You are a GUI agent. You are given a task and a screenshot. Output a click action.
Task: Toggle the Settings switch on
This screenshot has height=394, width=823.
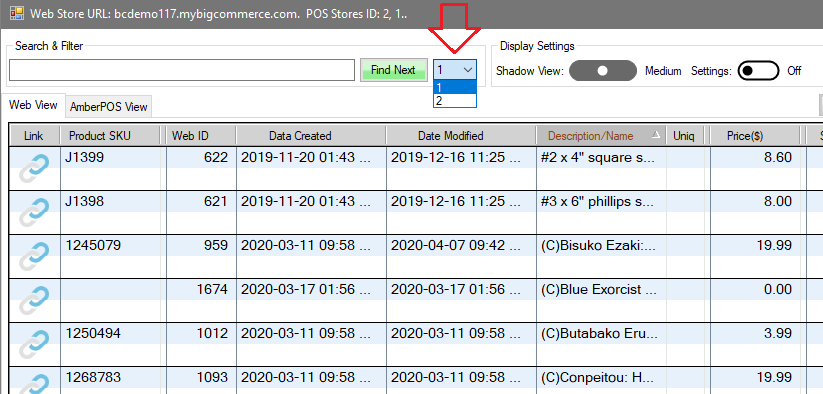pyautogui.click(x=758, y=70)
